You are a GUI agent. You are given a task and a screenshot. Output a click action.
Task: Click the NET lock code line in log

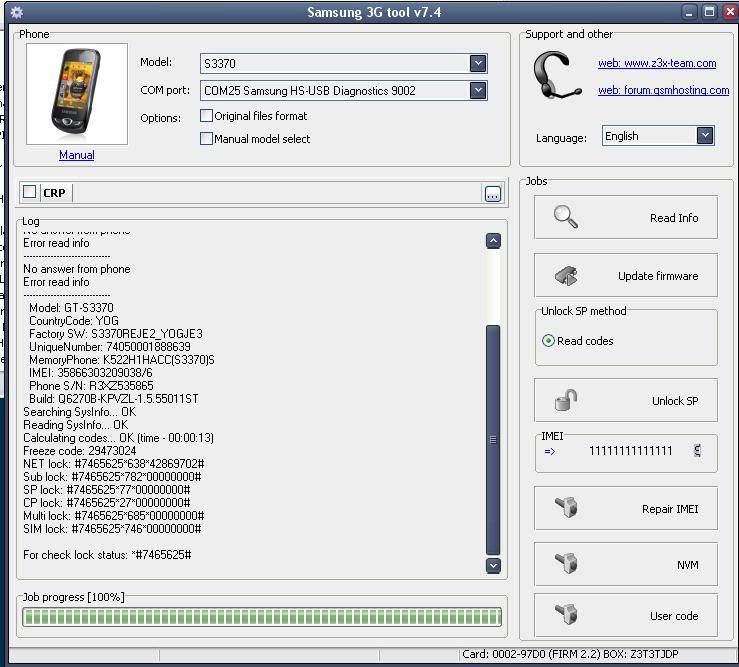(x=114, y=464)
